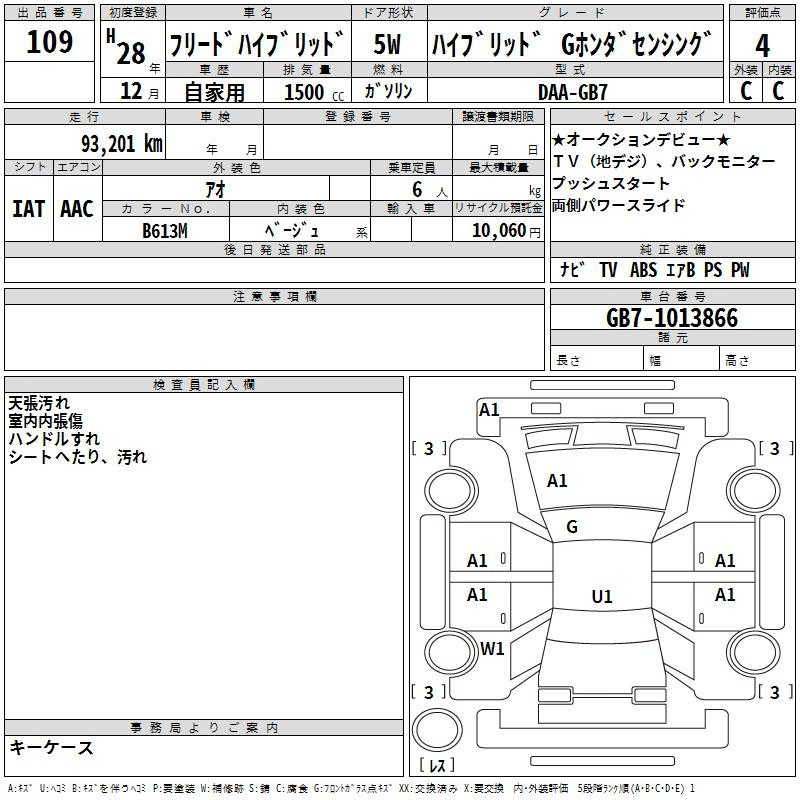This screenshot has height=800, width=800.
Task: Select color number B613M
Action: pyautogui.click(x=165, y=231)
